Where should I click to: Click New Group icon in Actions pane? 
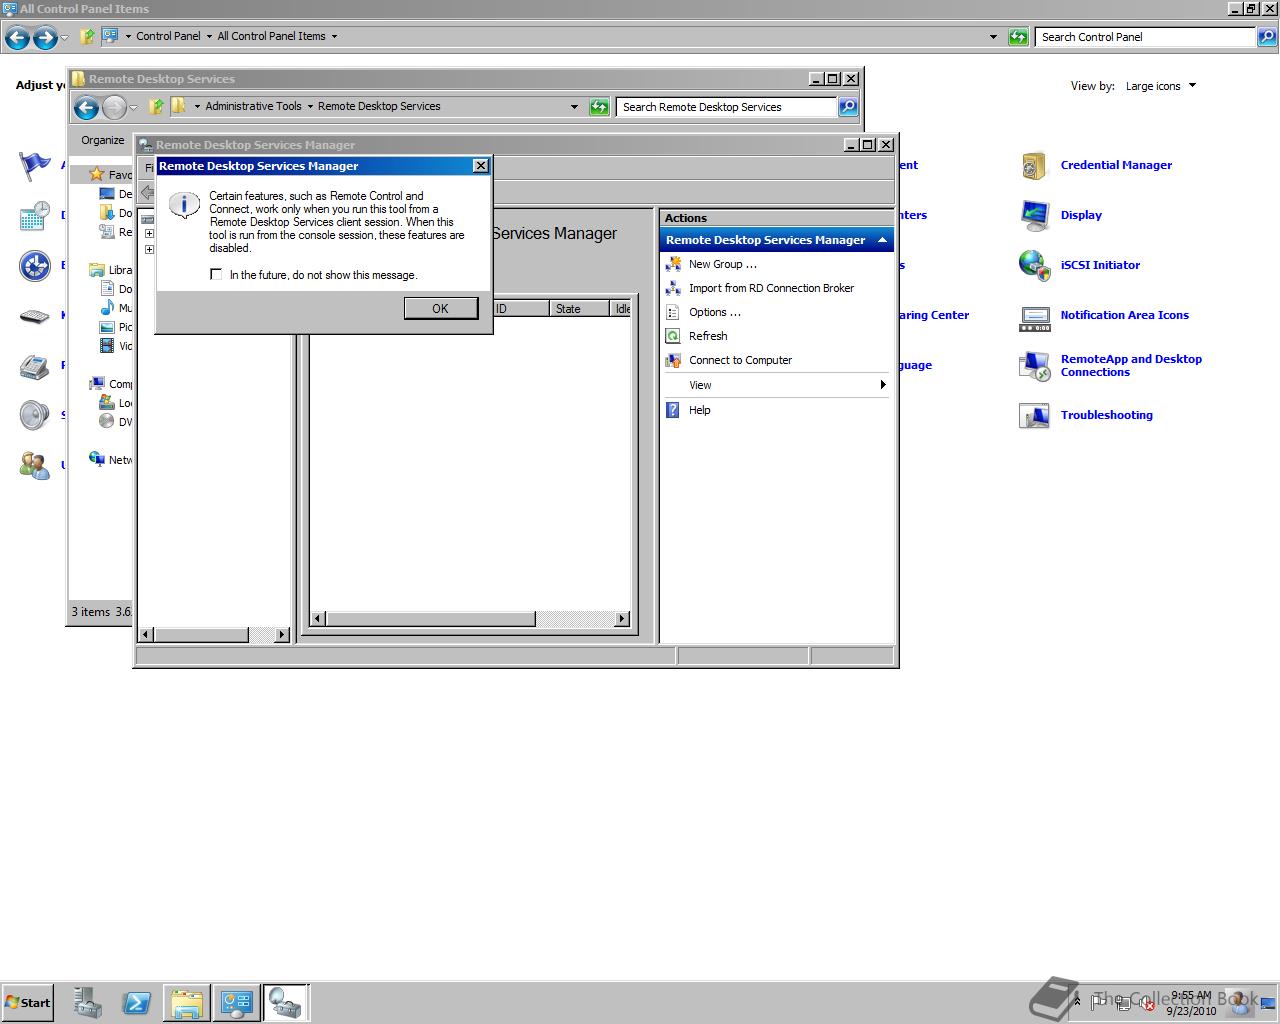[673, 264]
